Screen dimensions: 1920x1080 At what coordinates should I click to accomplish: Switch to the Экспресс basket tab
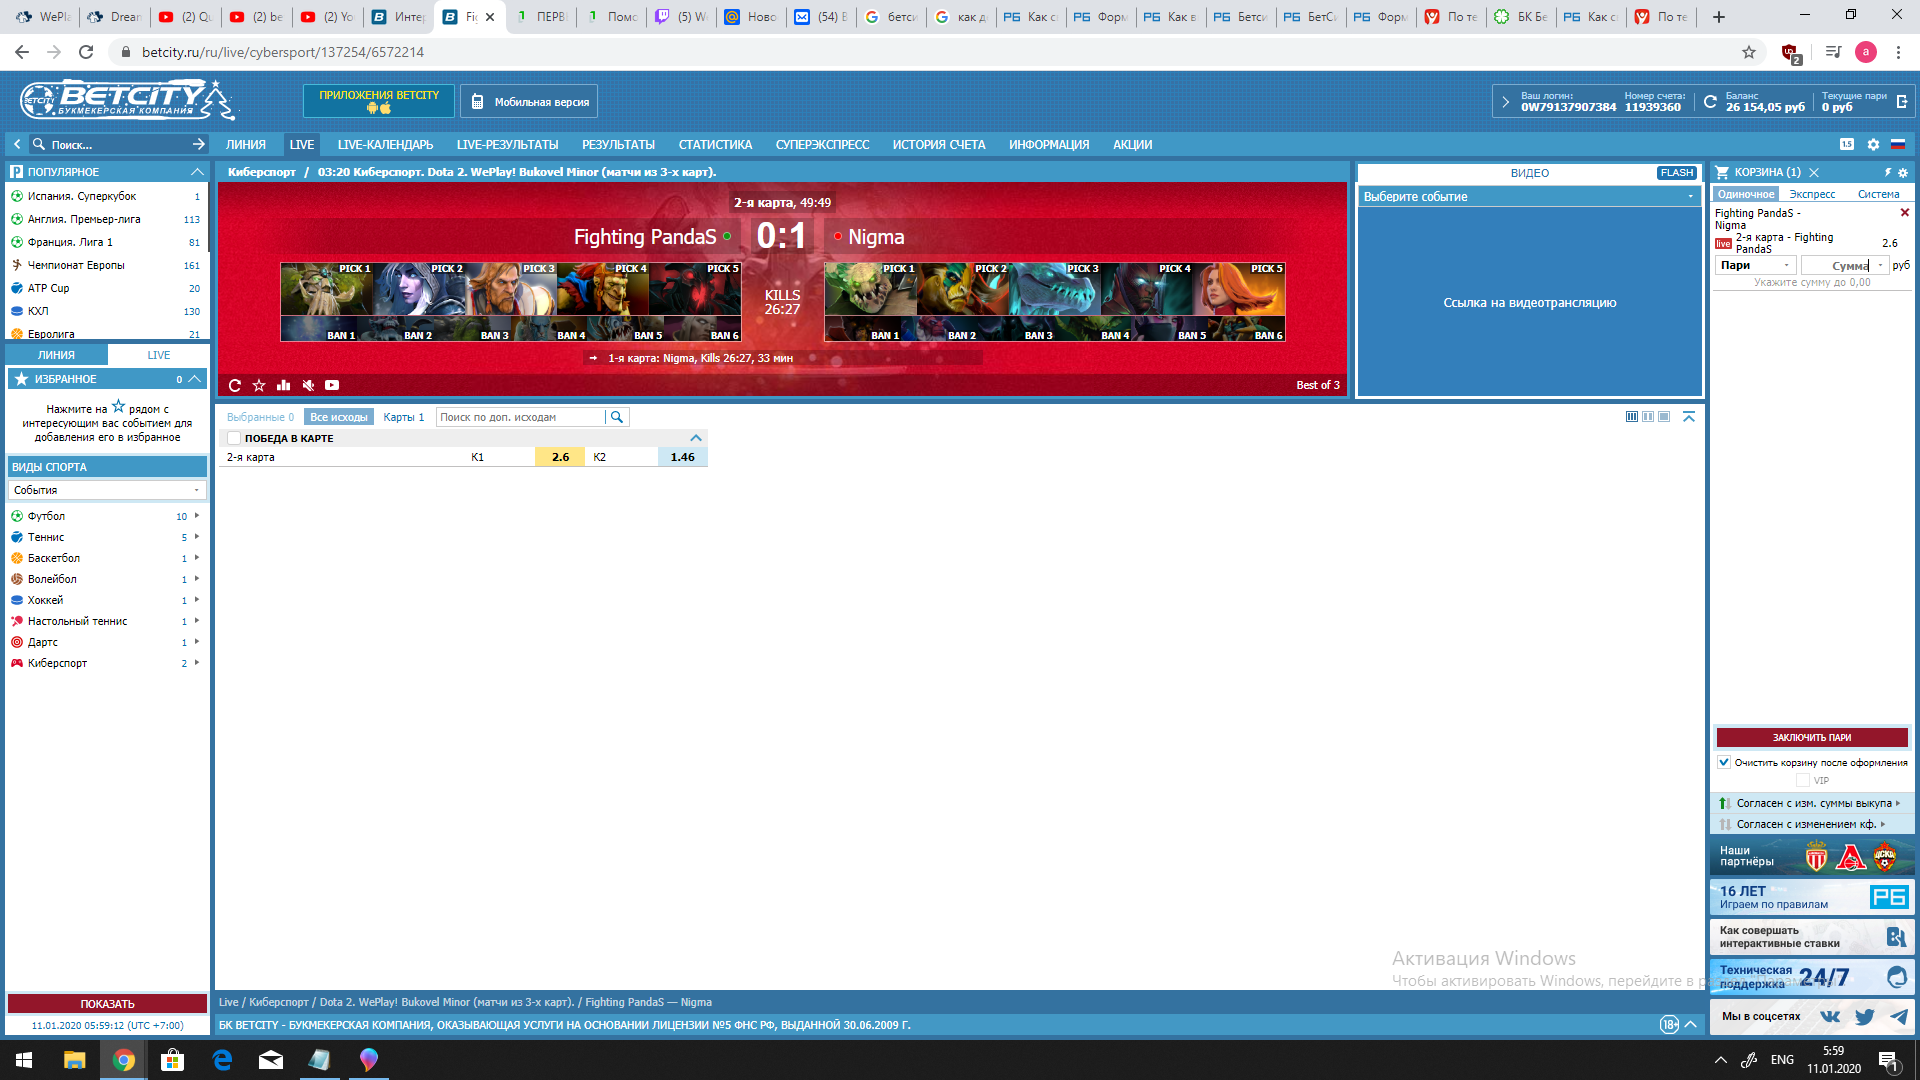tap(1812, 194)
